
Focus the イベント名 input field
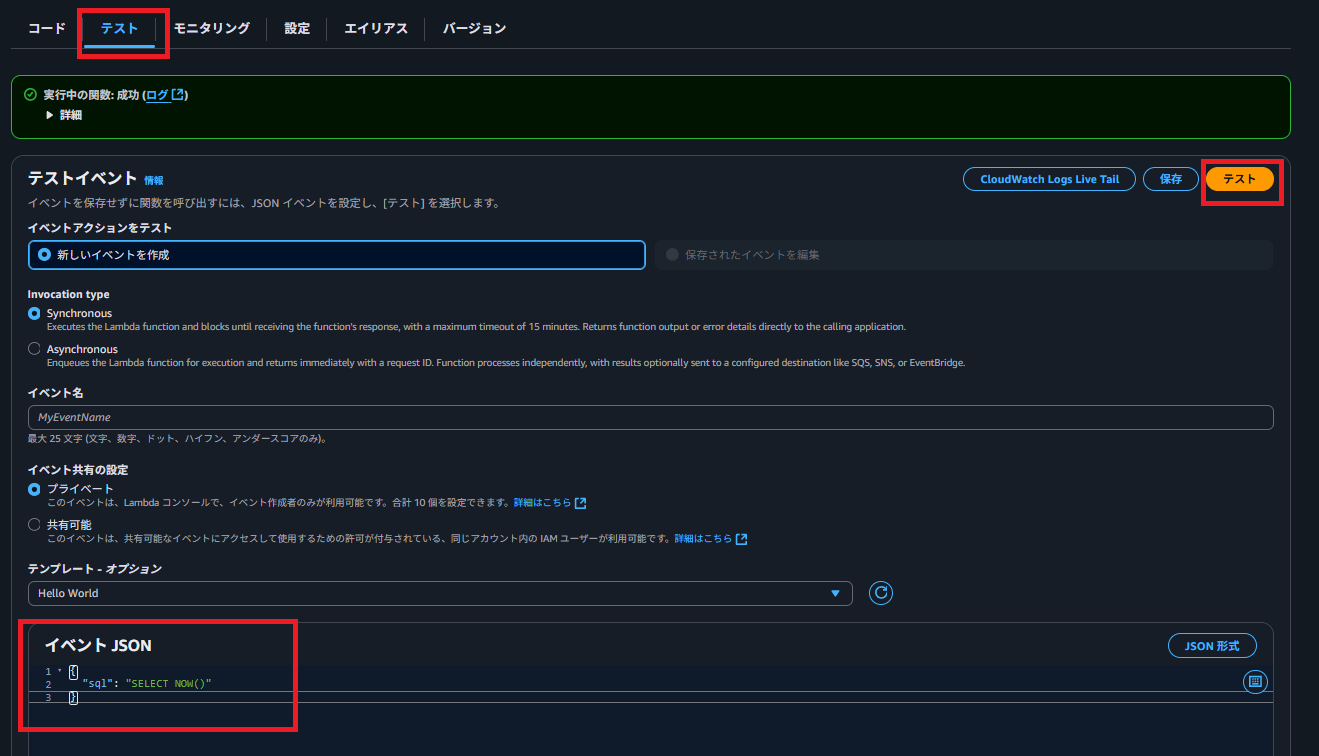650,417
